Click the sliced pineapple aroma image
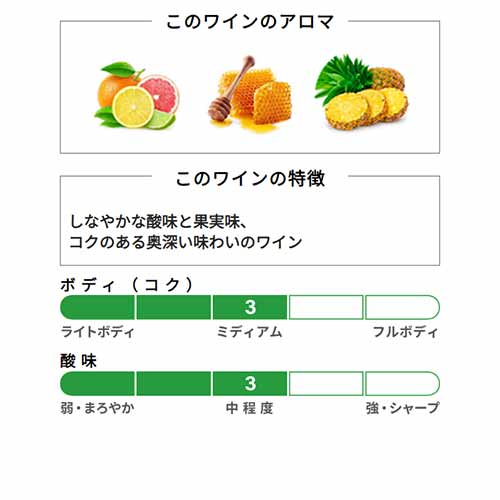Screen dimensions: 500x500 (x=361, y=92)
